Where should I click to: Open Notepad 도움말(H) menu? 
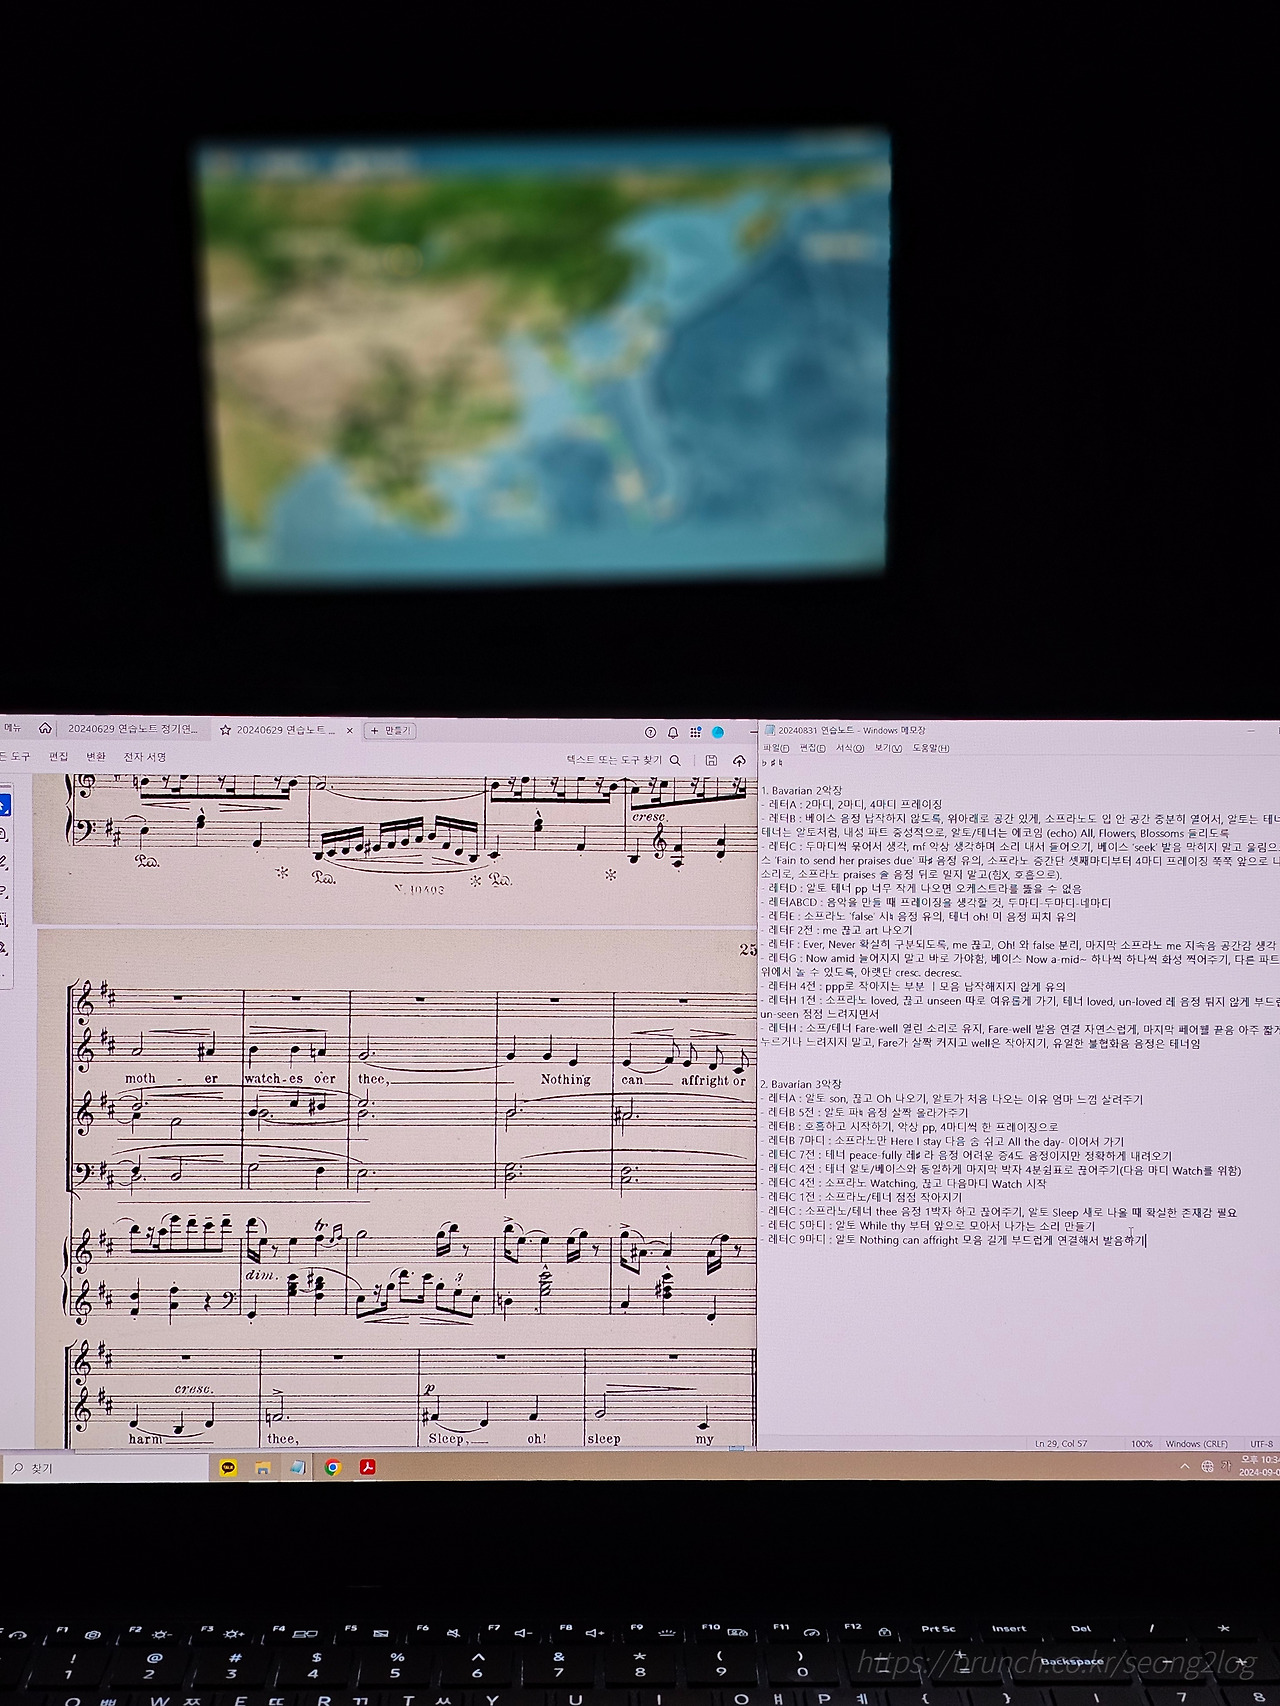coord(931,748)
